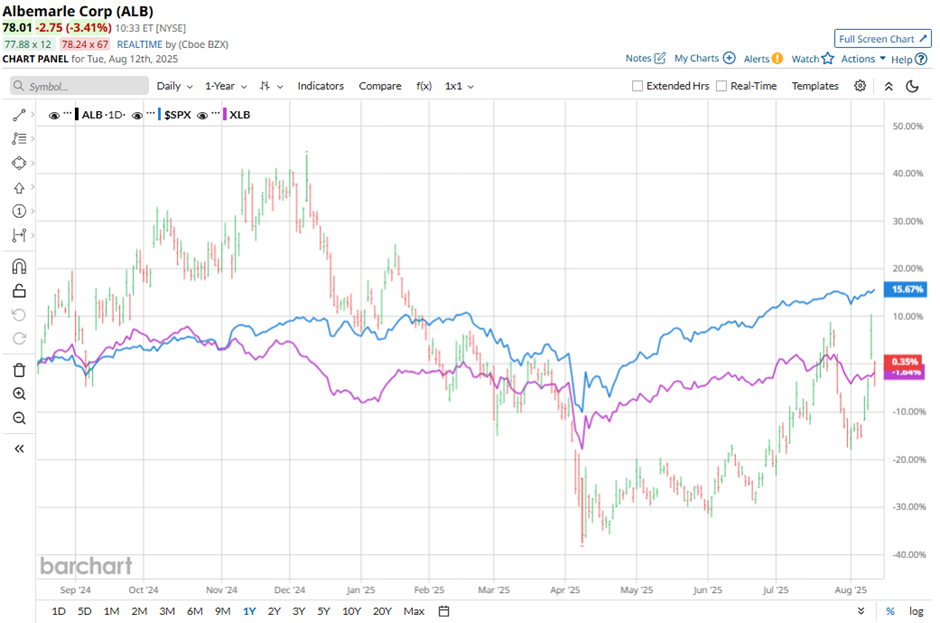Image resolution: width=940 pixels, height=623 pixels.
Task: Switch to the 5Y time range
Action: [324, 611]
